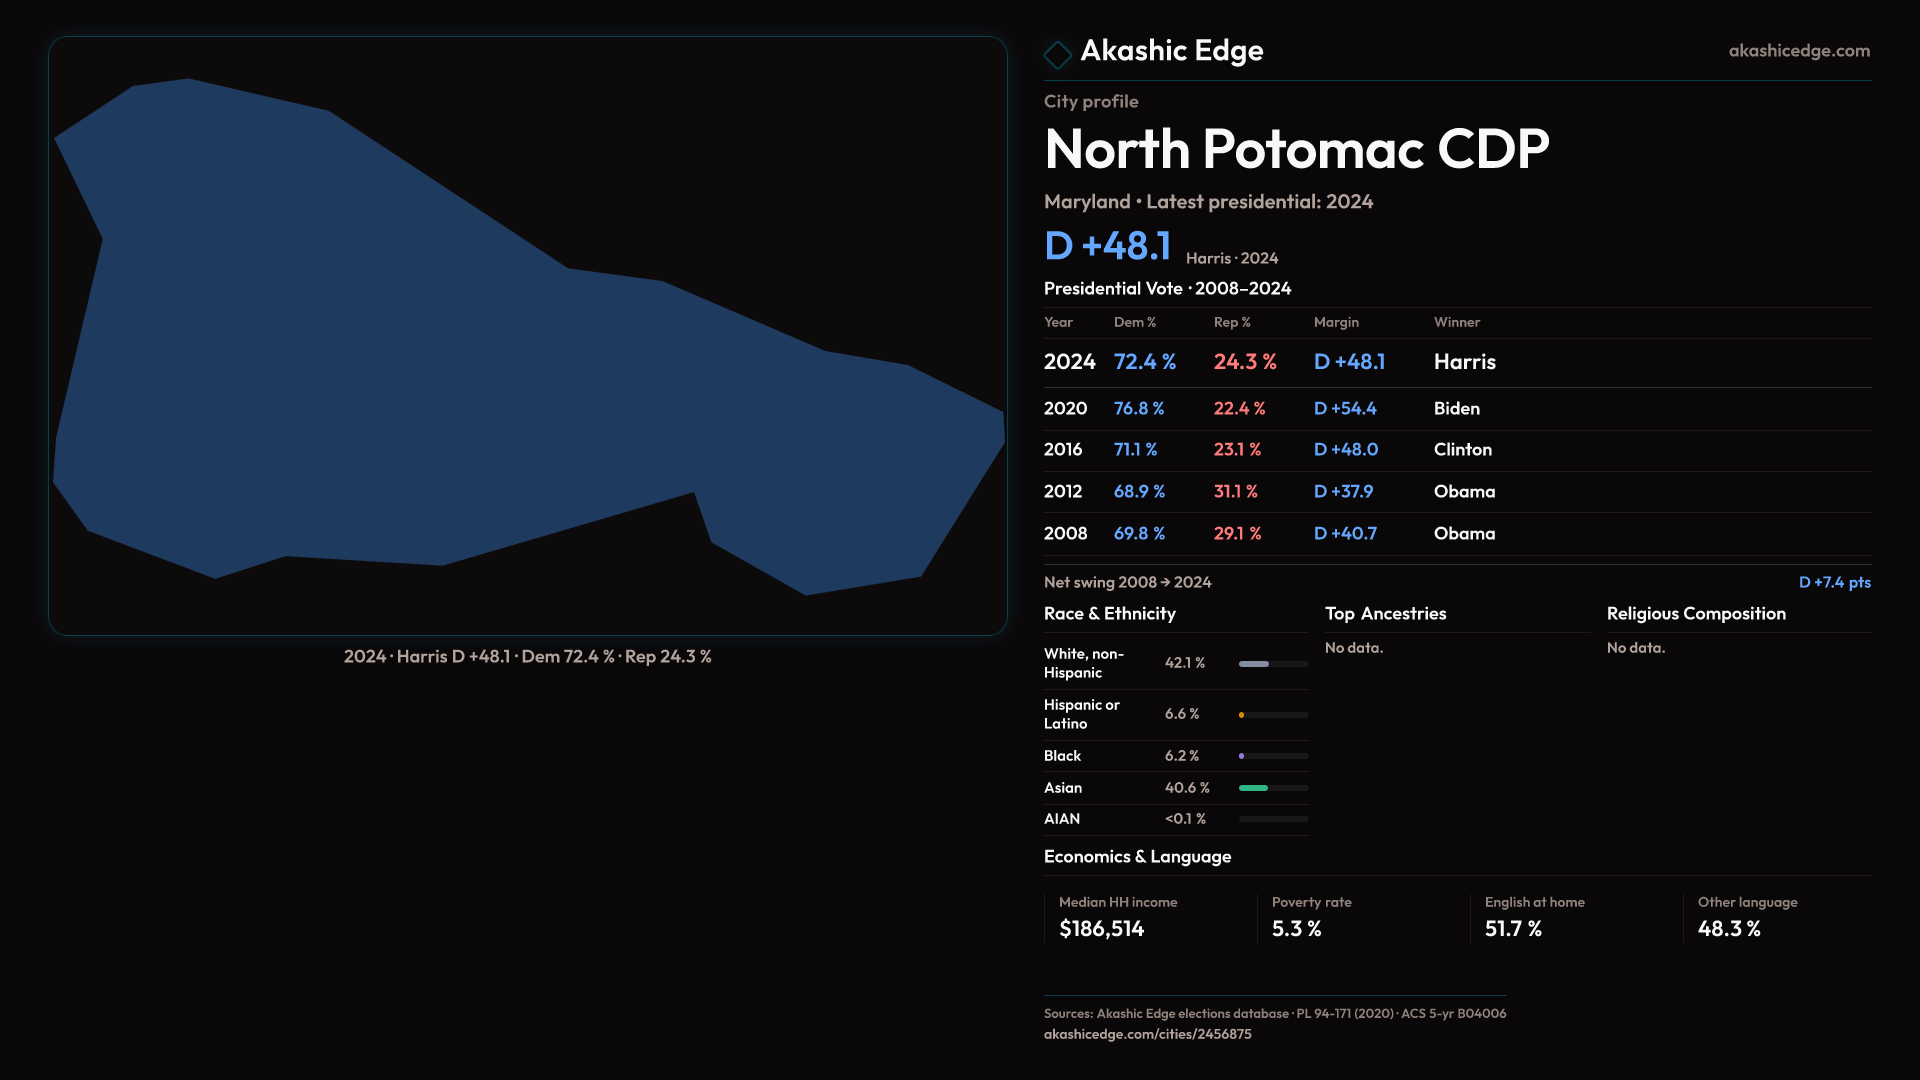
Task: Open the akashicedge.com link in header
Action: pos(1798,51)
